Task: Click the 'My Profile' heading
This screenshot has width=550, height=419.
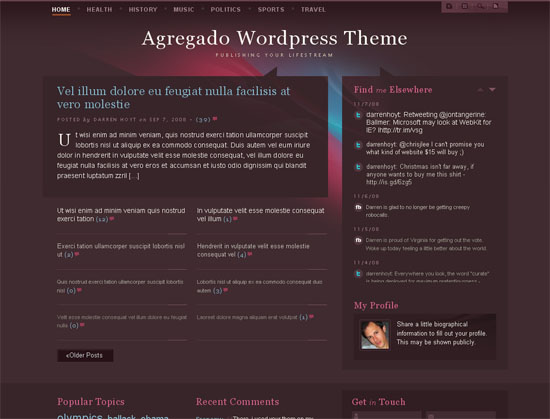Action: (376, 305)
